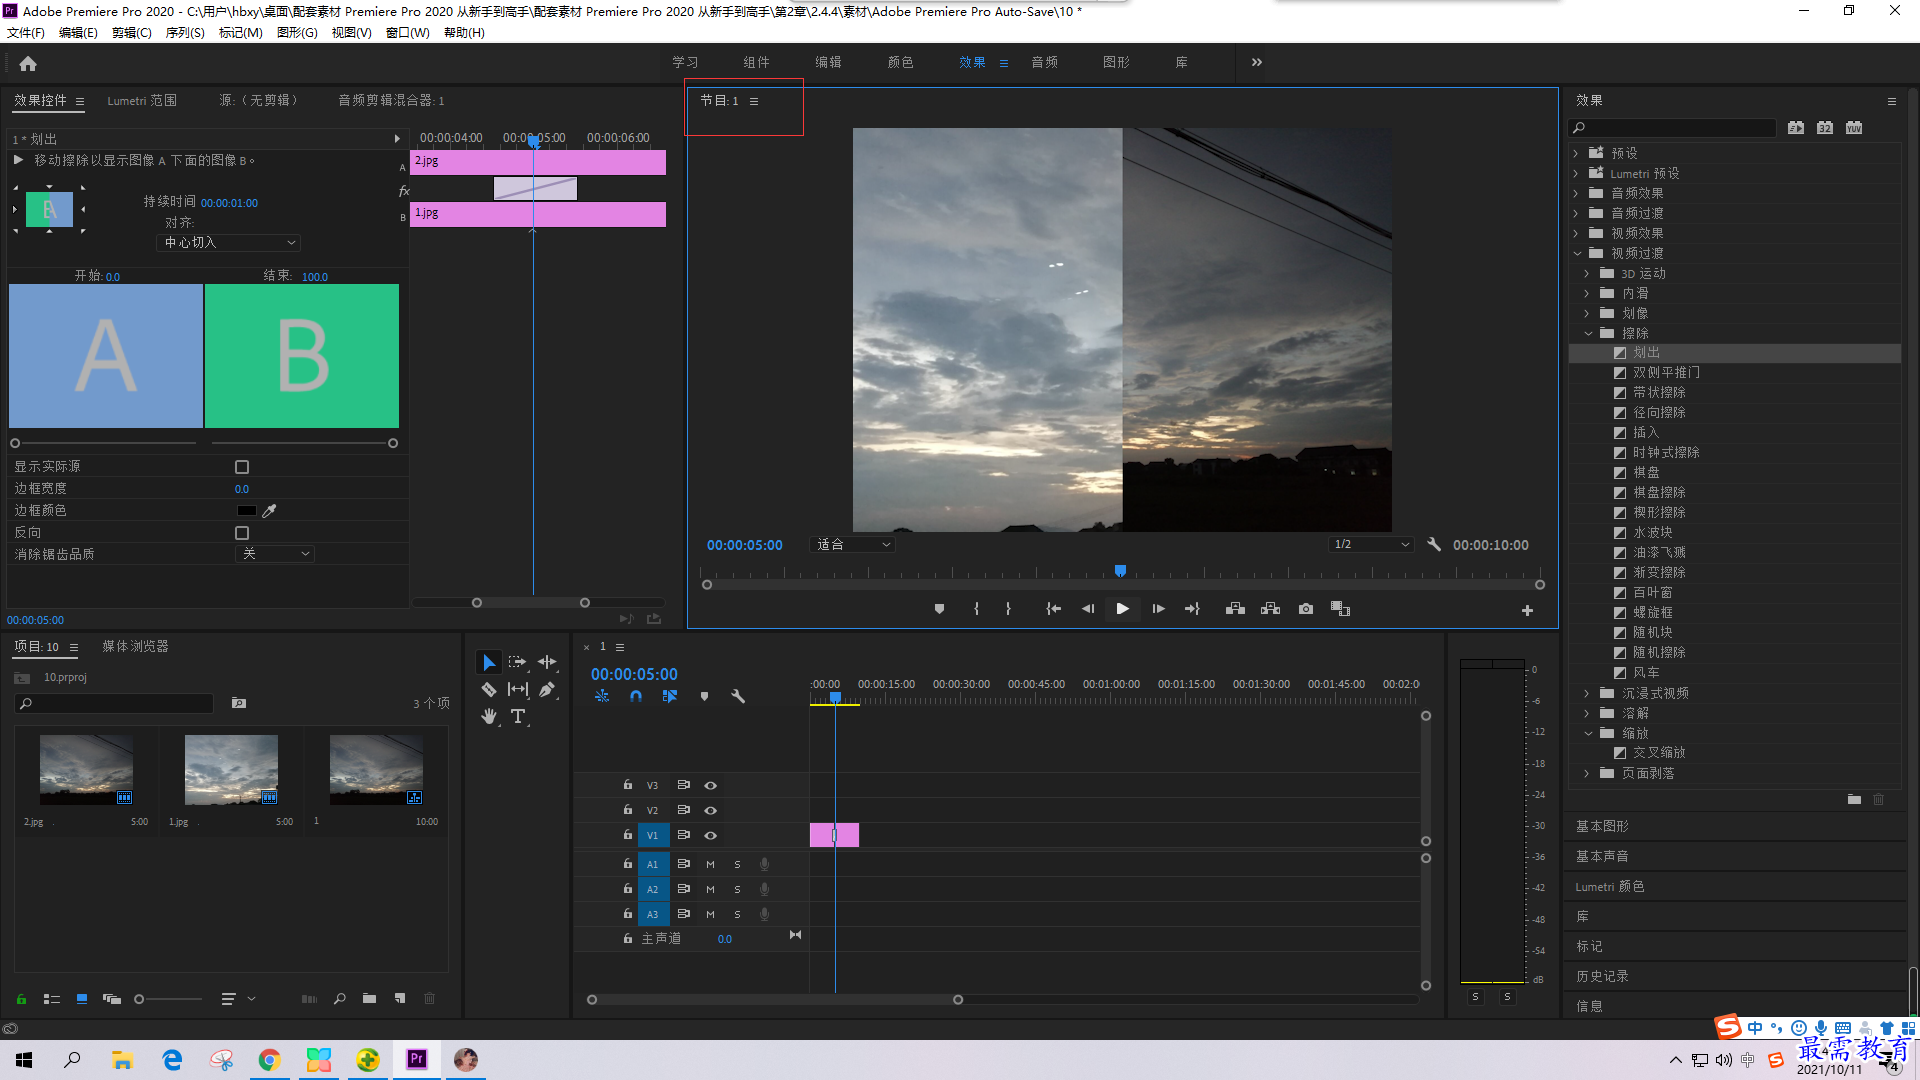Open the 窗口(W) menu
Screen dimensions: 1920x1080
click(407, 33)
